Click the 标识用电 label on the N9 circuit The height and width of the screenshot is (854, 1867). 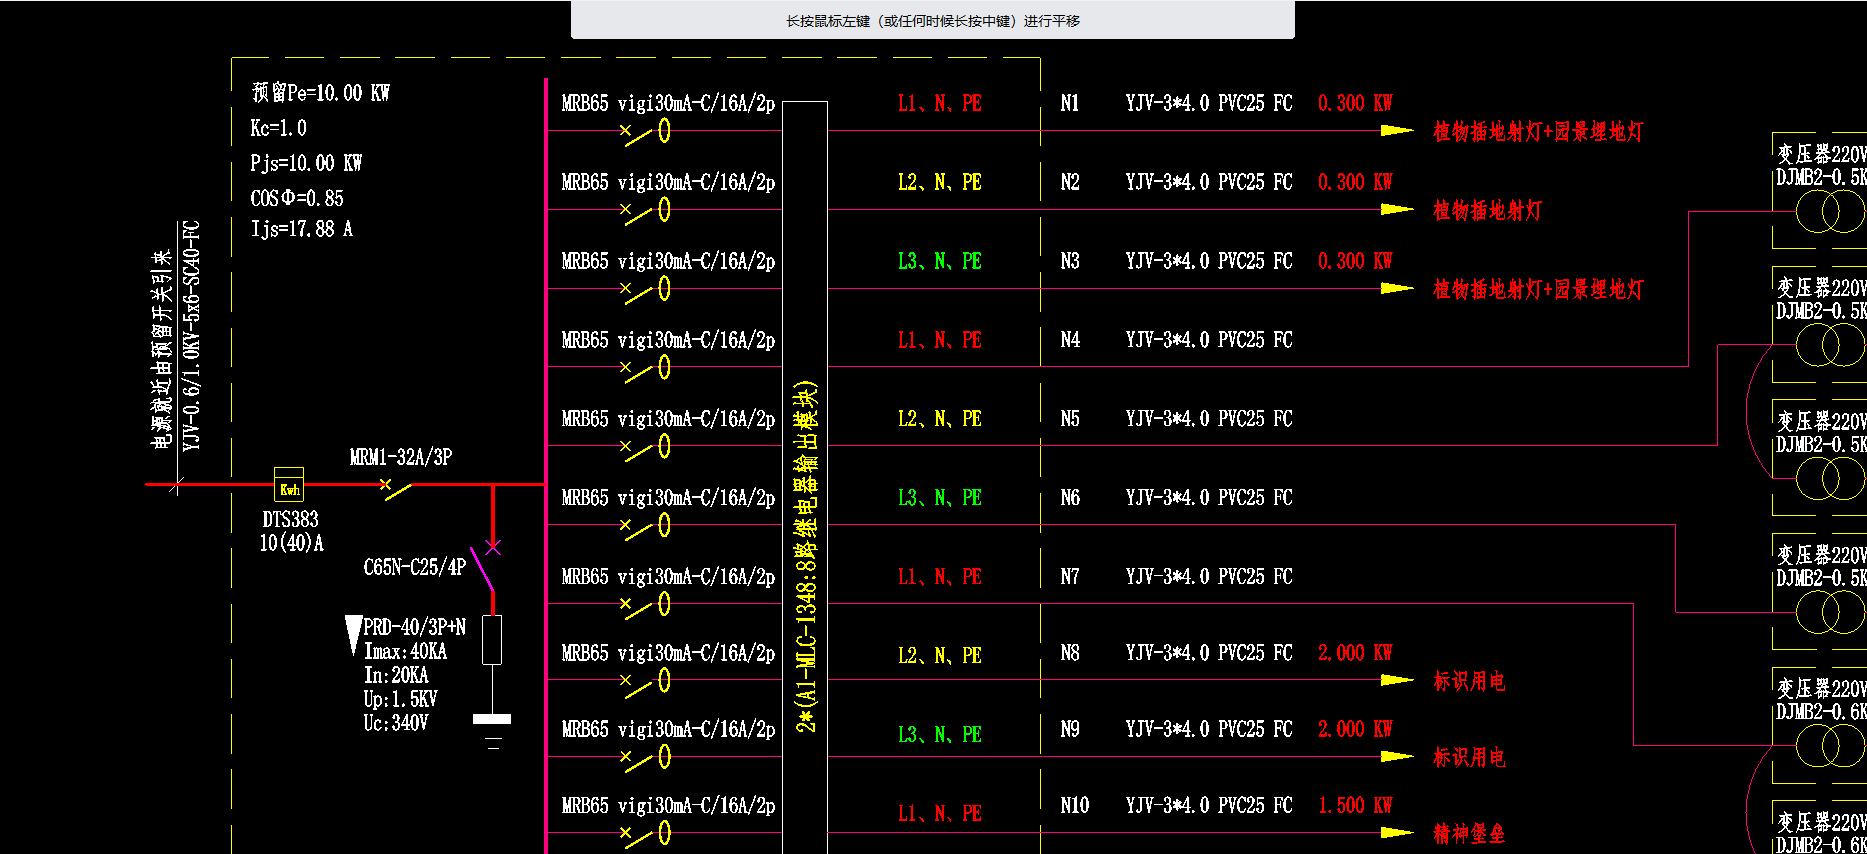[x=1469, y=758]
